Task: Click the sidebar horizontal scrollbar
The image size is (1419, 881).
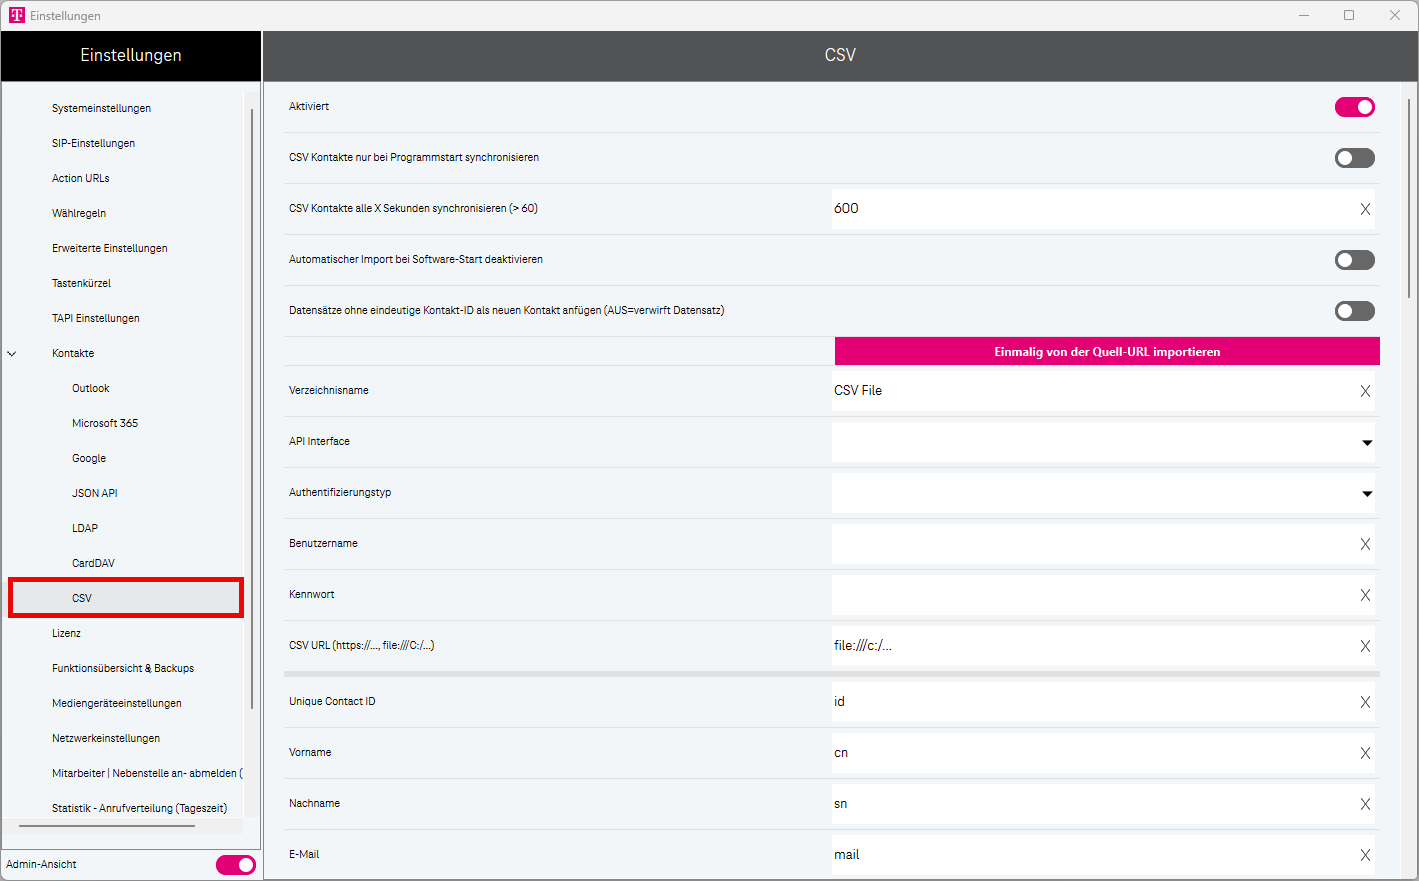Action: coord(107,826)
